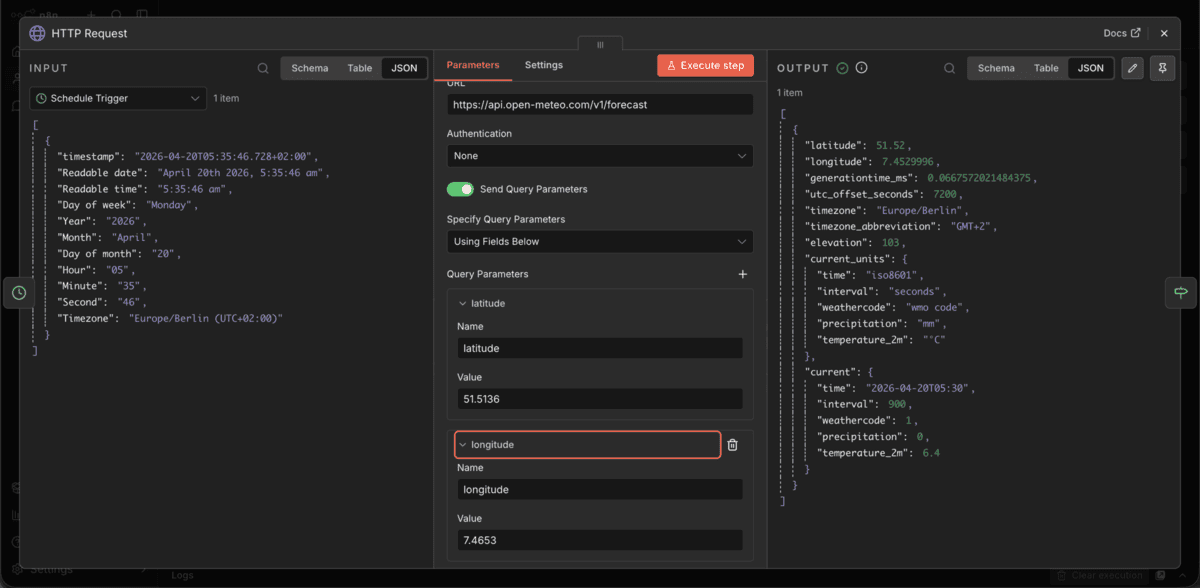Search within the INPUT panel
The image size is (1200, 588).
[262, 67]
